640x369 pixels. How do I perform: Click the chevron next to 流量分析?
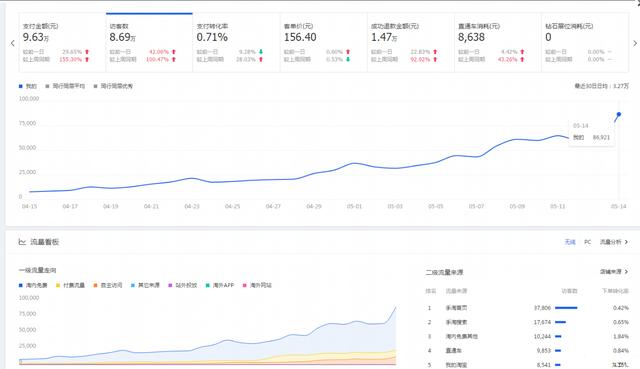click(x=627, y=242)
